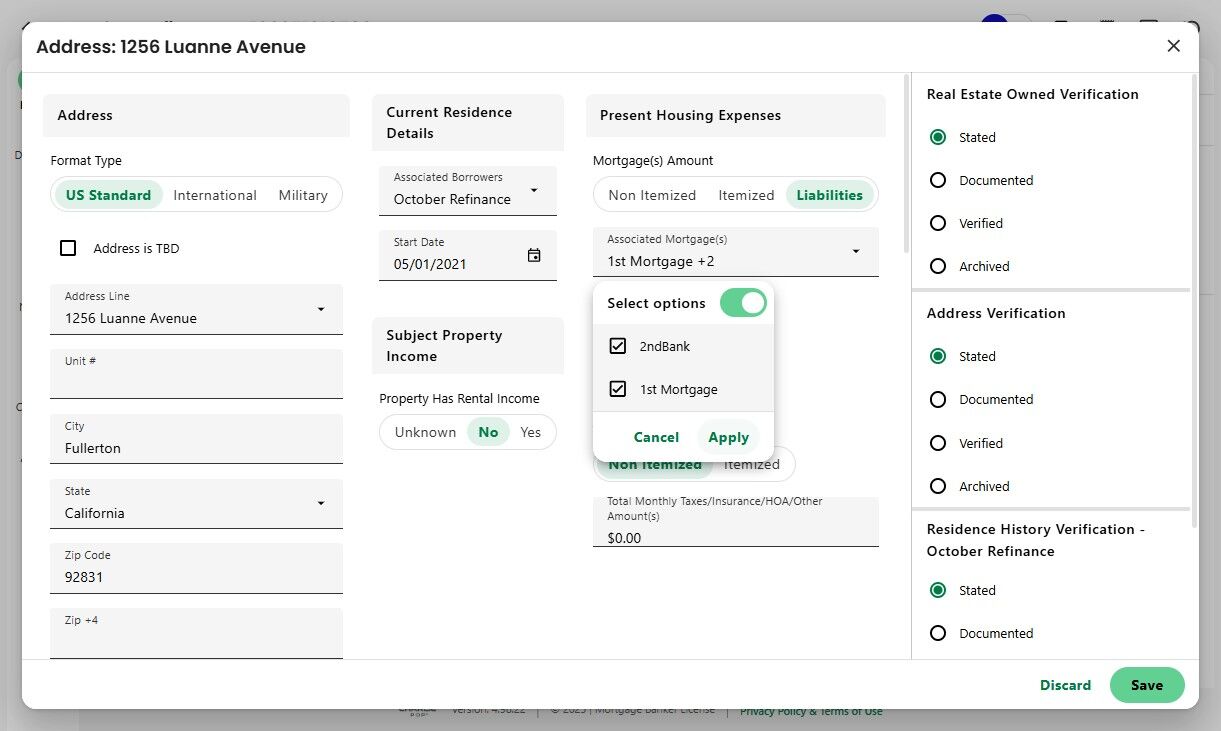The width and height of the screenshot is (1221, 731).
Task: Open Associated Borrowers dropdown
Action: click(534, 190)
